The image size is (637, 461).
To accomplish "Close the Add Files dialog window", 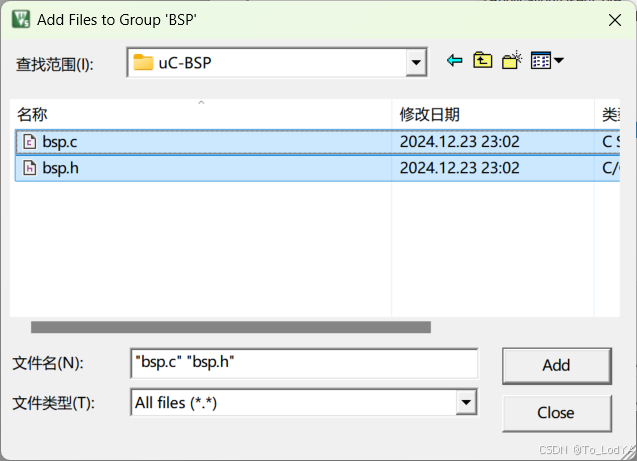I will [x=615, y=20].
